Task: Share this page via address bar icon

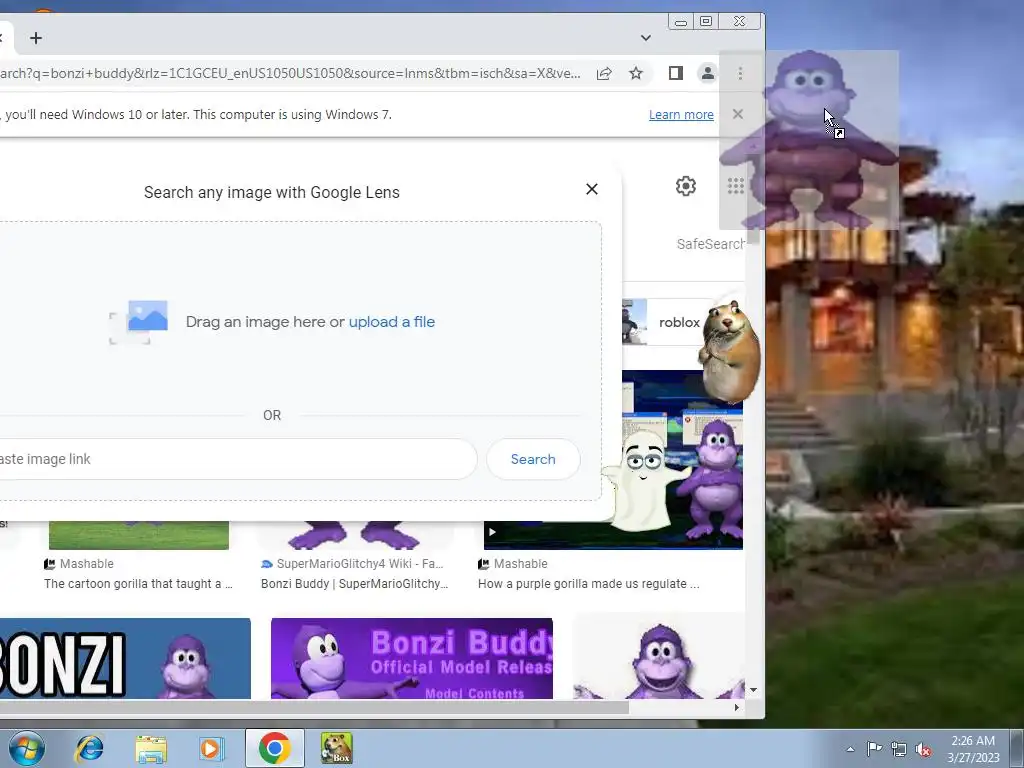Action: coord(604,73)
